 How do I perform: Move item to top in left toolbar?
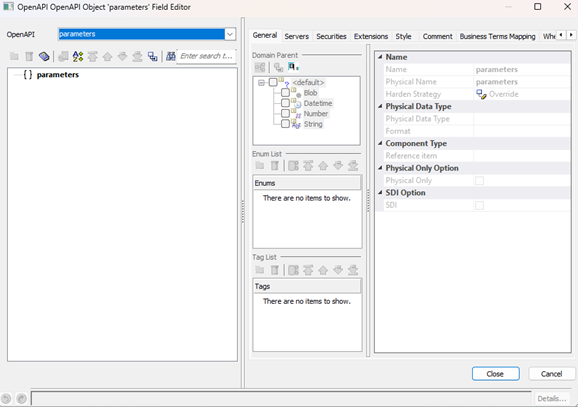coord(93,56)
